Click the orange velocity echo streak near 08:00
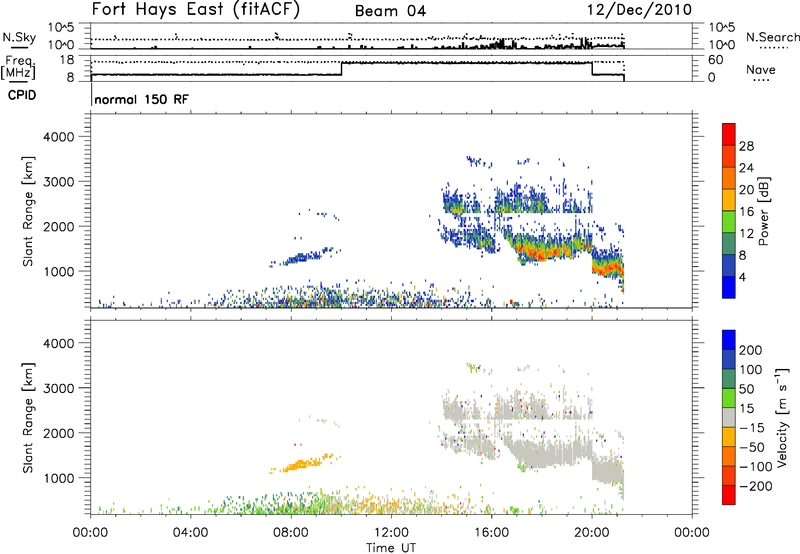 coord(304,464)
